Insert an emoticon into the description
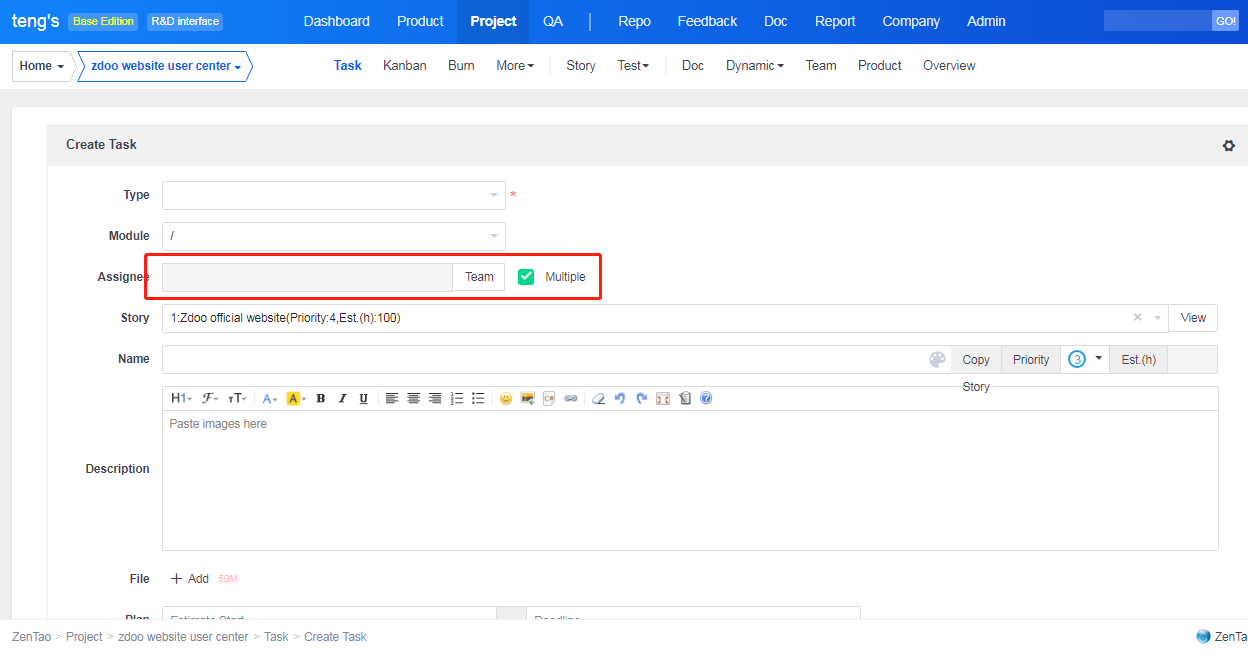Image resolution: width=1248 pixels, height=654 pixels. [506, 398]
